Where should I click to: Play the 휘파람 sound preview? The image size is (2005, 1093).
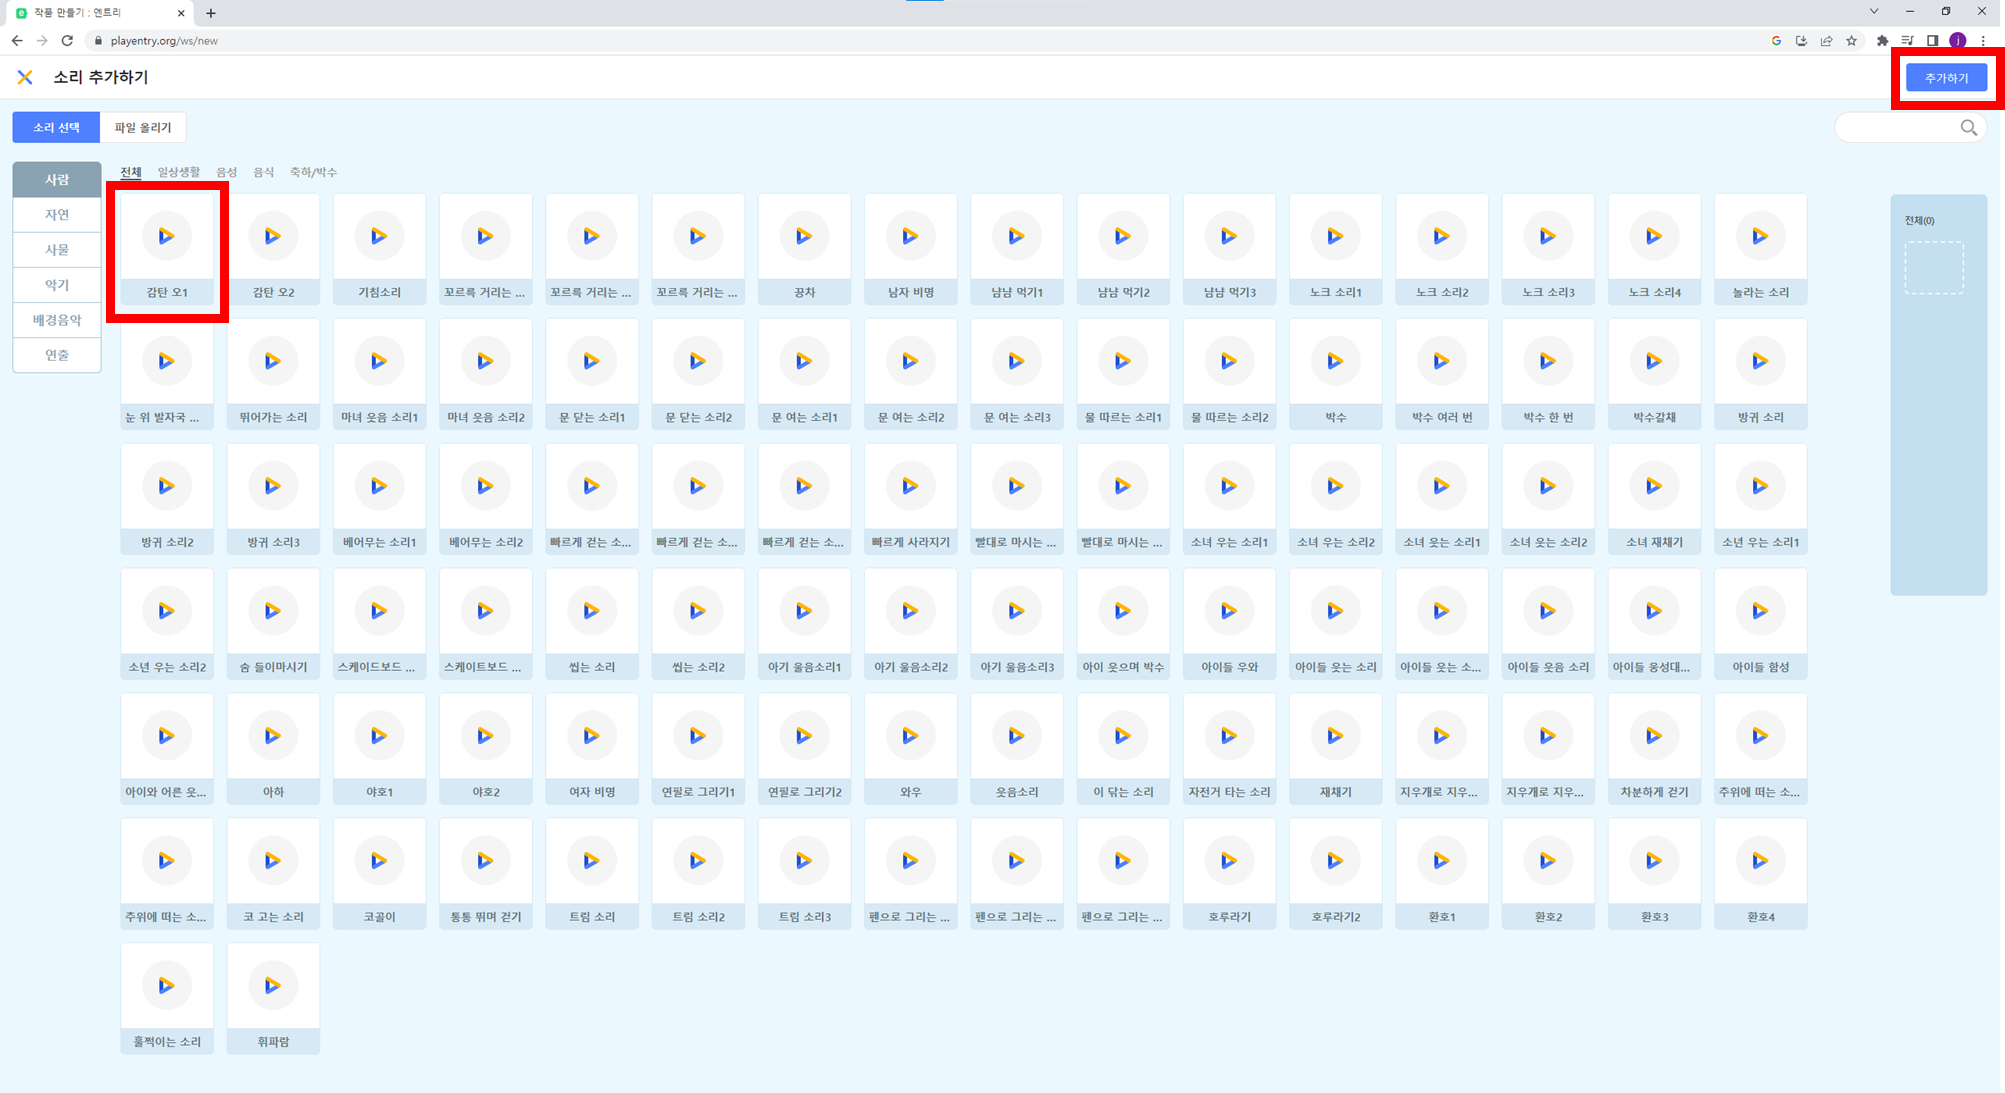pyautogui.click(x=273, y=986)
